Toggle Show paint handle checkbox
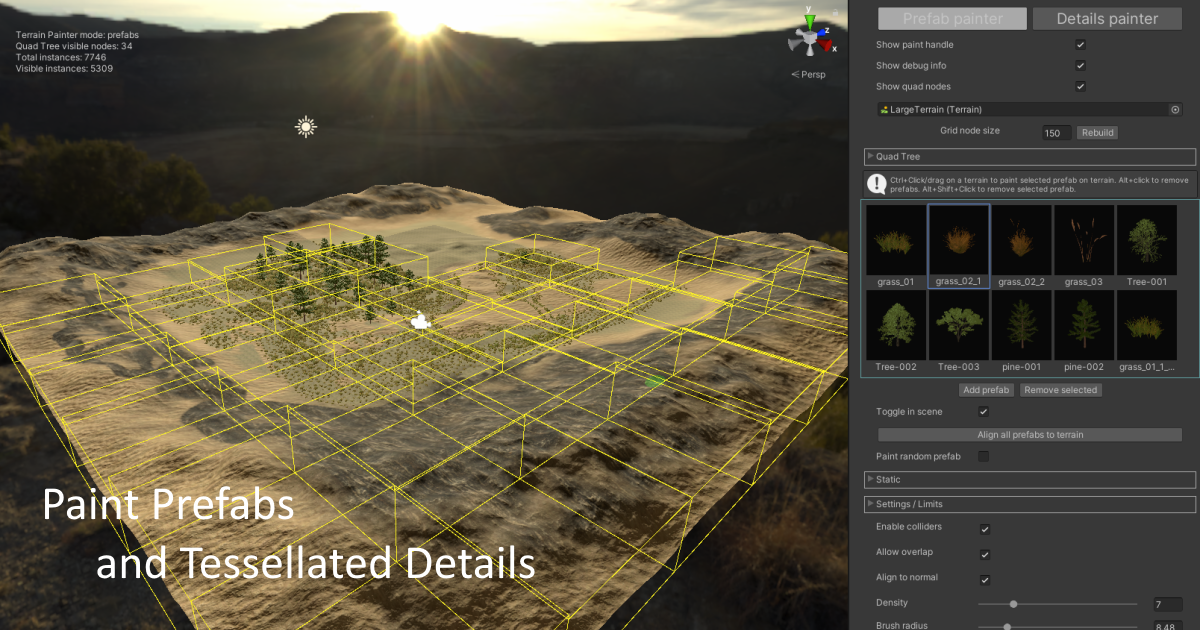The image size is (1200, 630). point(1081,45)
